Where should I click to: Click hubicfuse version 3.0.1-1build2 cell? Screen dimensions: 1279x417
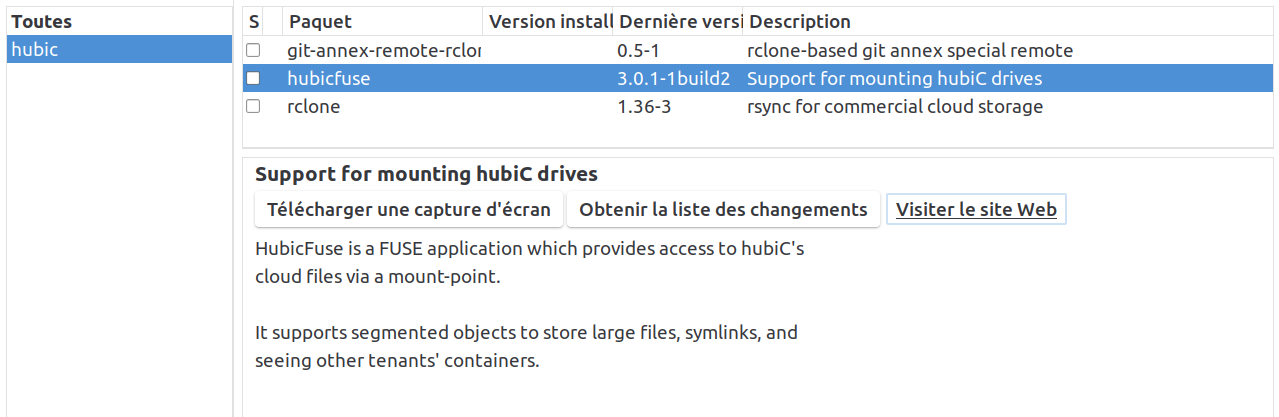coord(674,78)
